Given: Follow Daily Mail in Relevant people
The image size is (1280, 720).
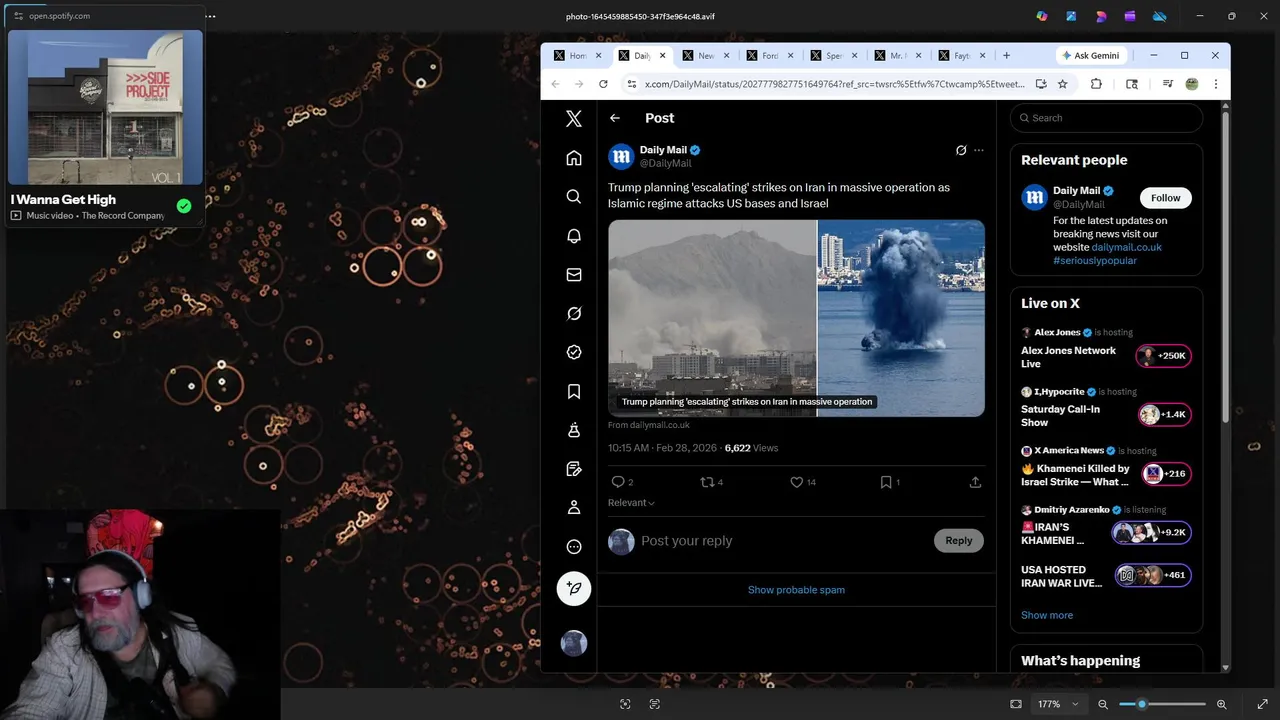Looking at the screenshot, I should (x=1165, y=198).
